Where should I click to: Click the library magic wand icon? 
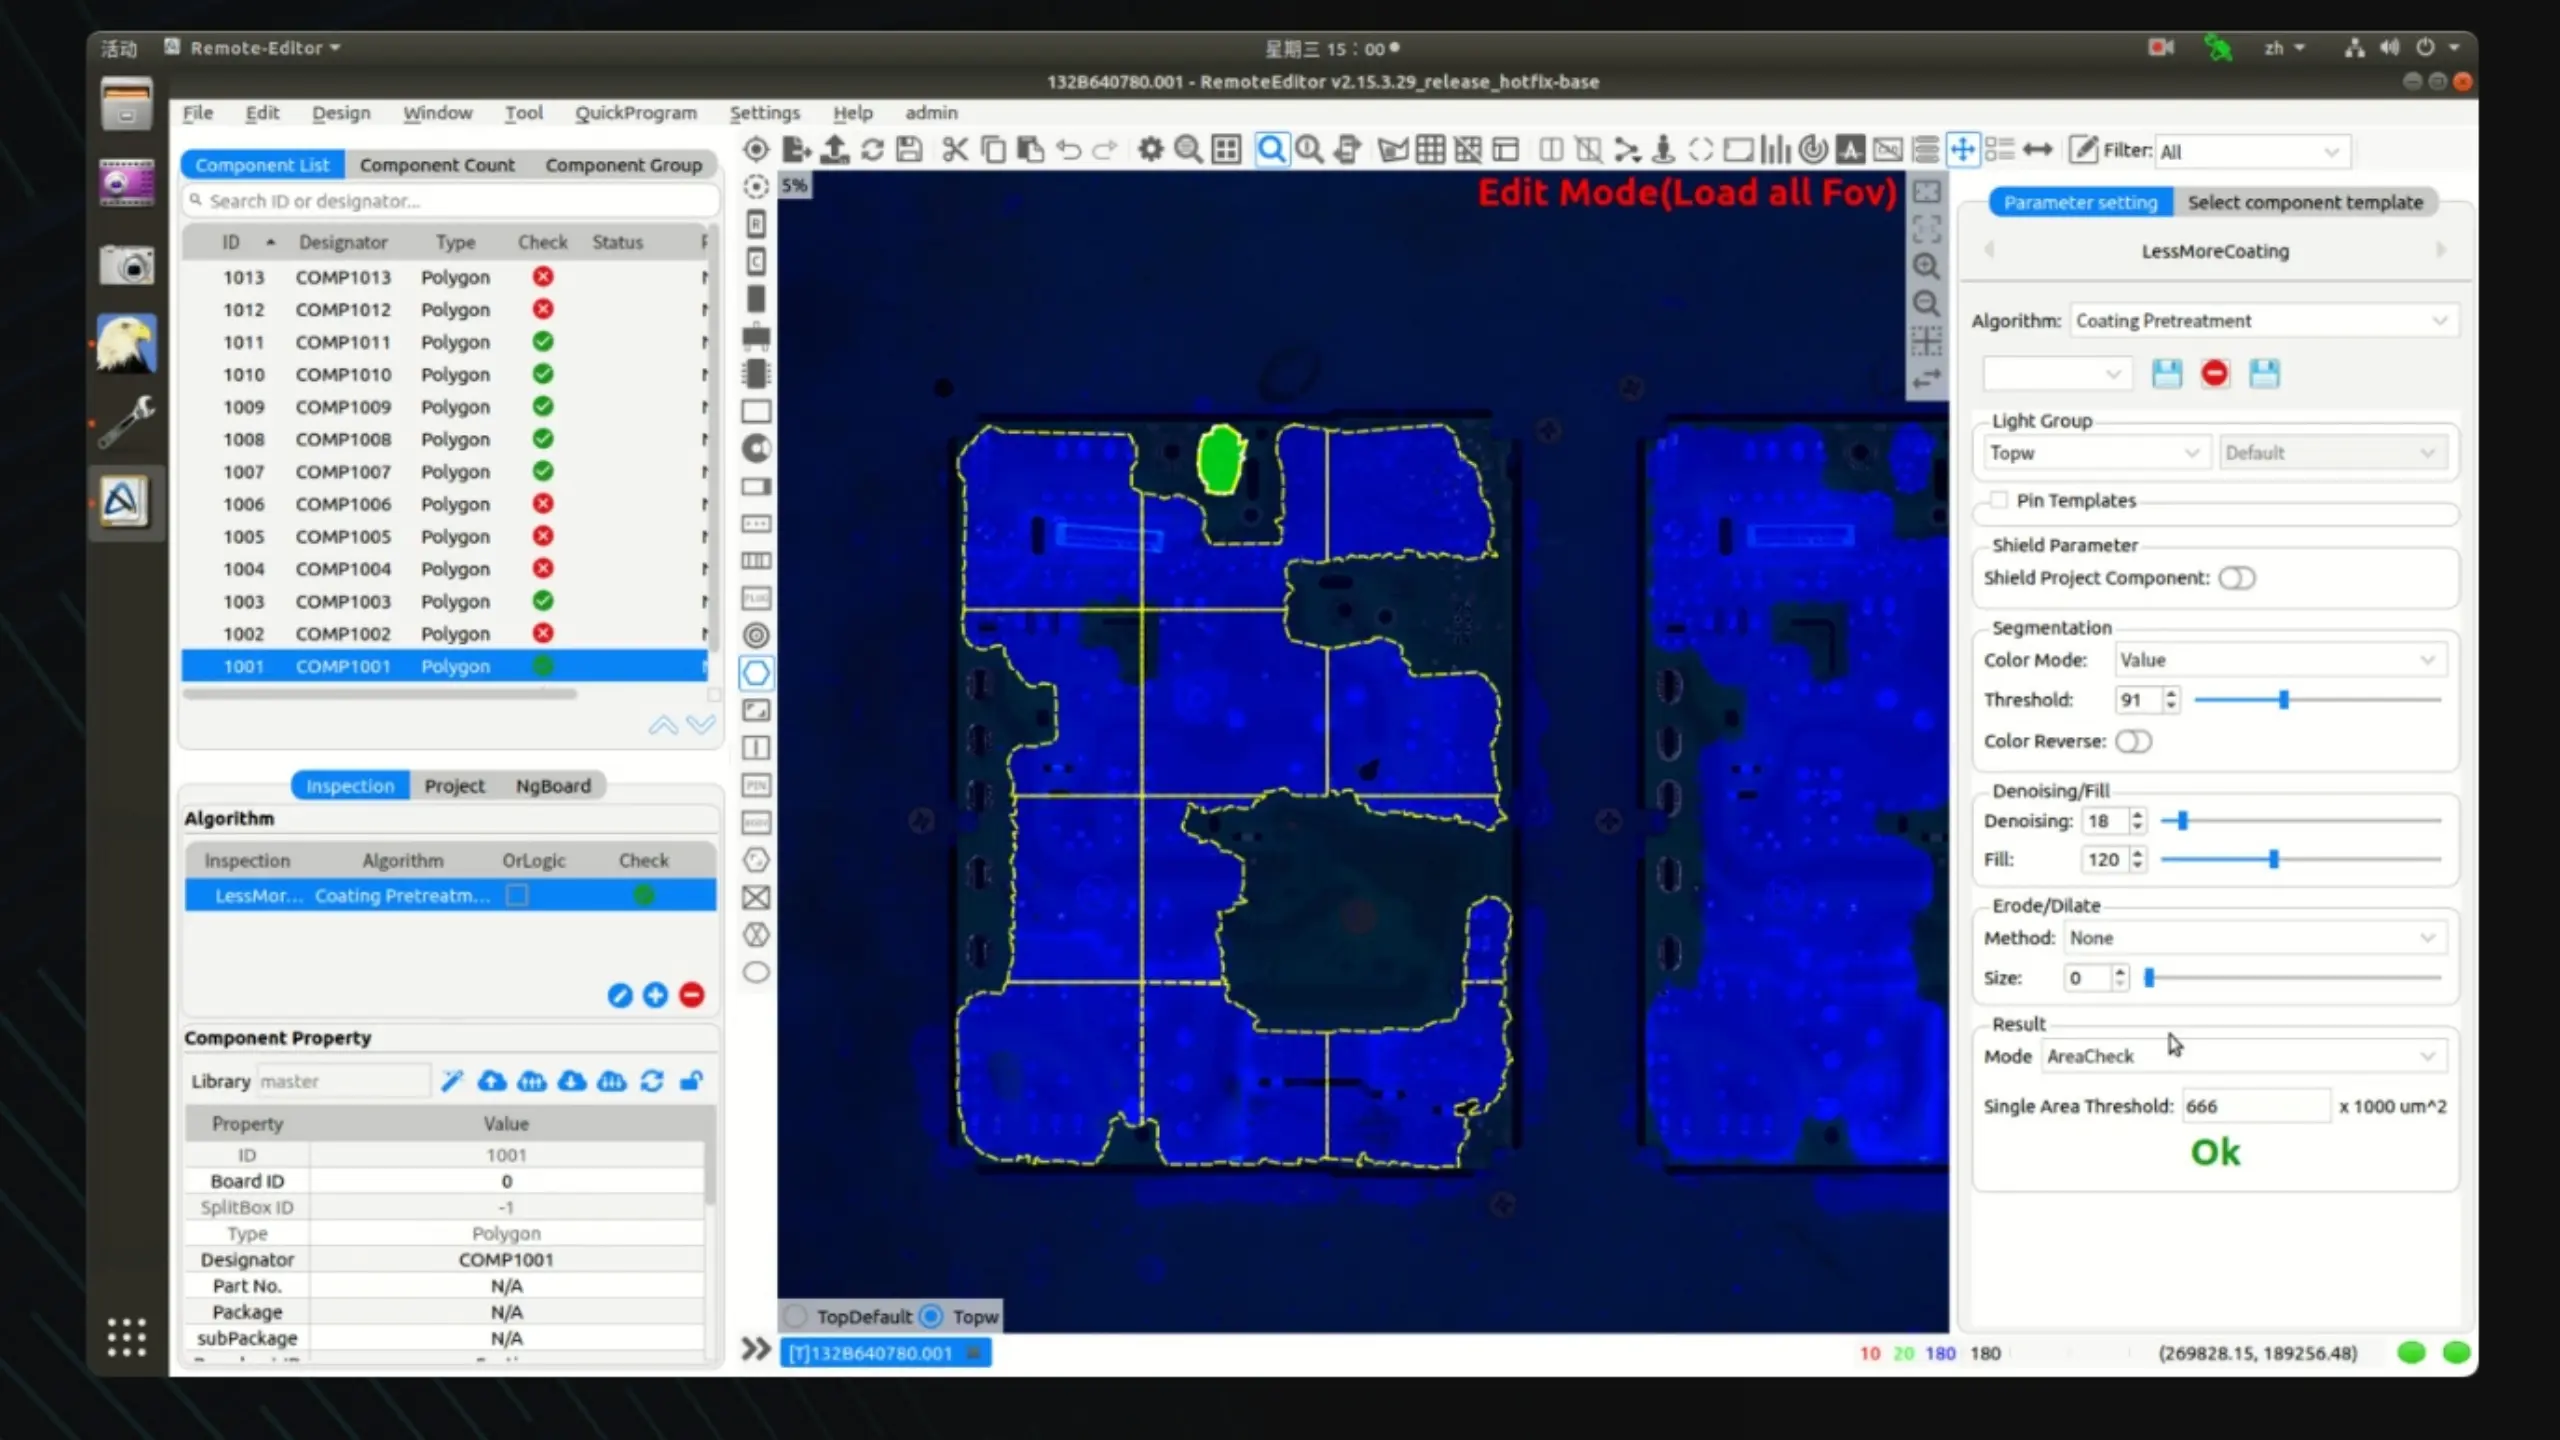pyautogui.click(x=452, y=1081)
